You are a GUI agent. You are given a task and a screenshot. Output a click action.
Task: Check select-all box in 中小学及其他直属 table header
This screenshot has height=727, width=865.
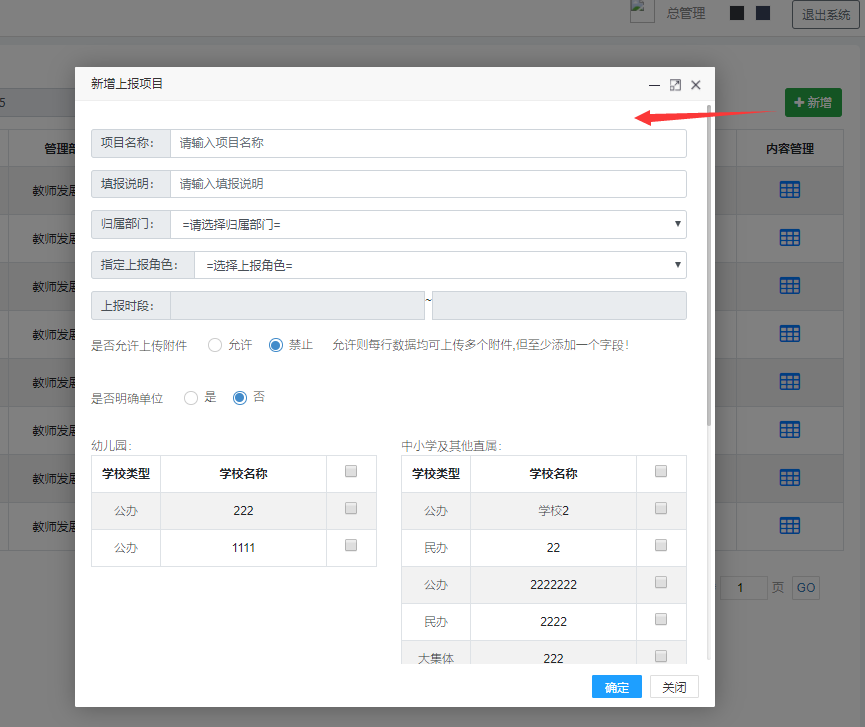[661, 471]
